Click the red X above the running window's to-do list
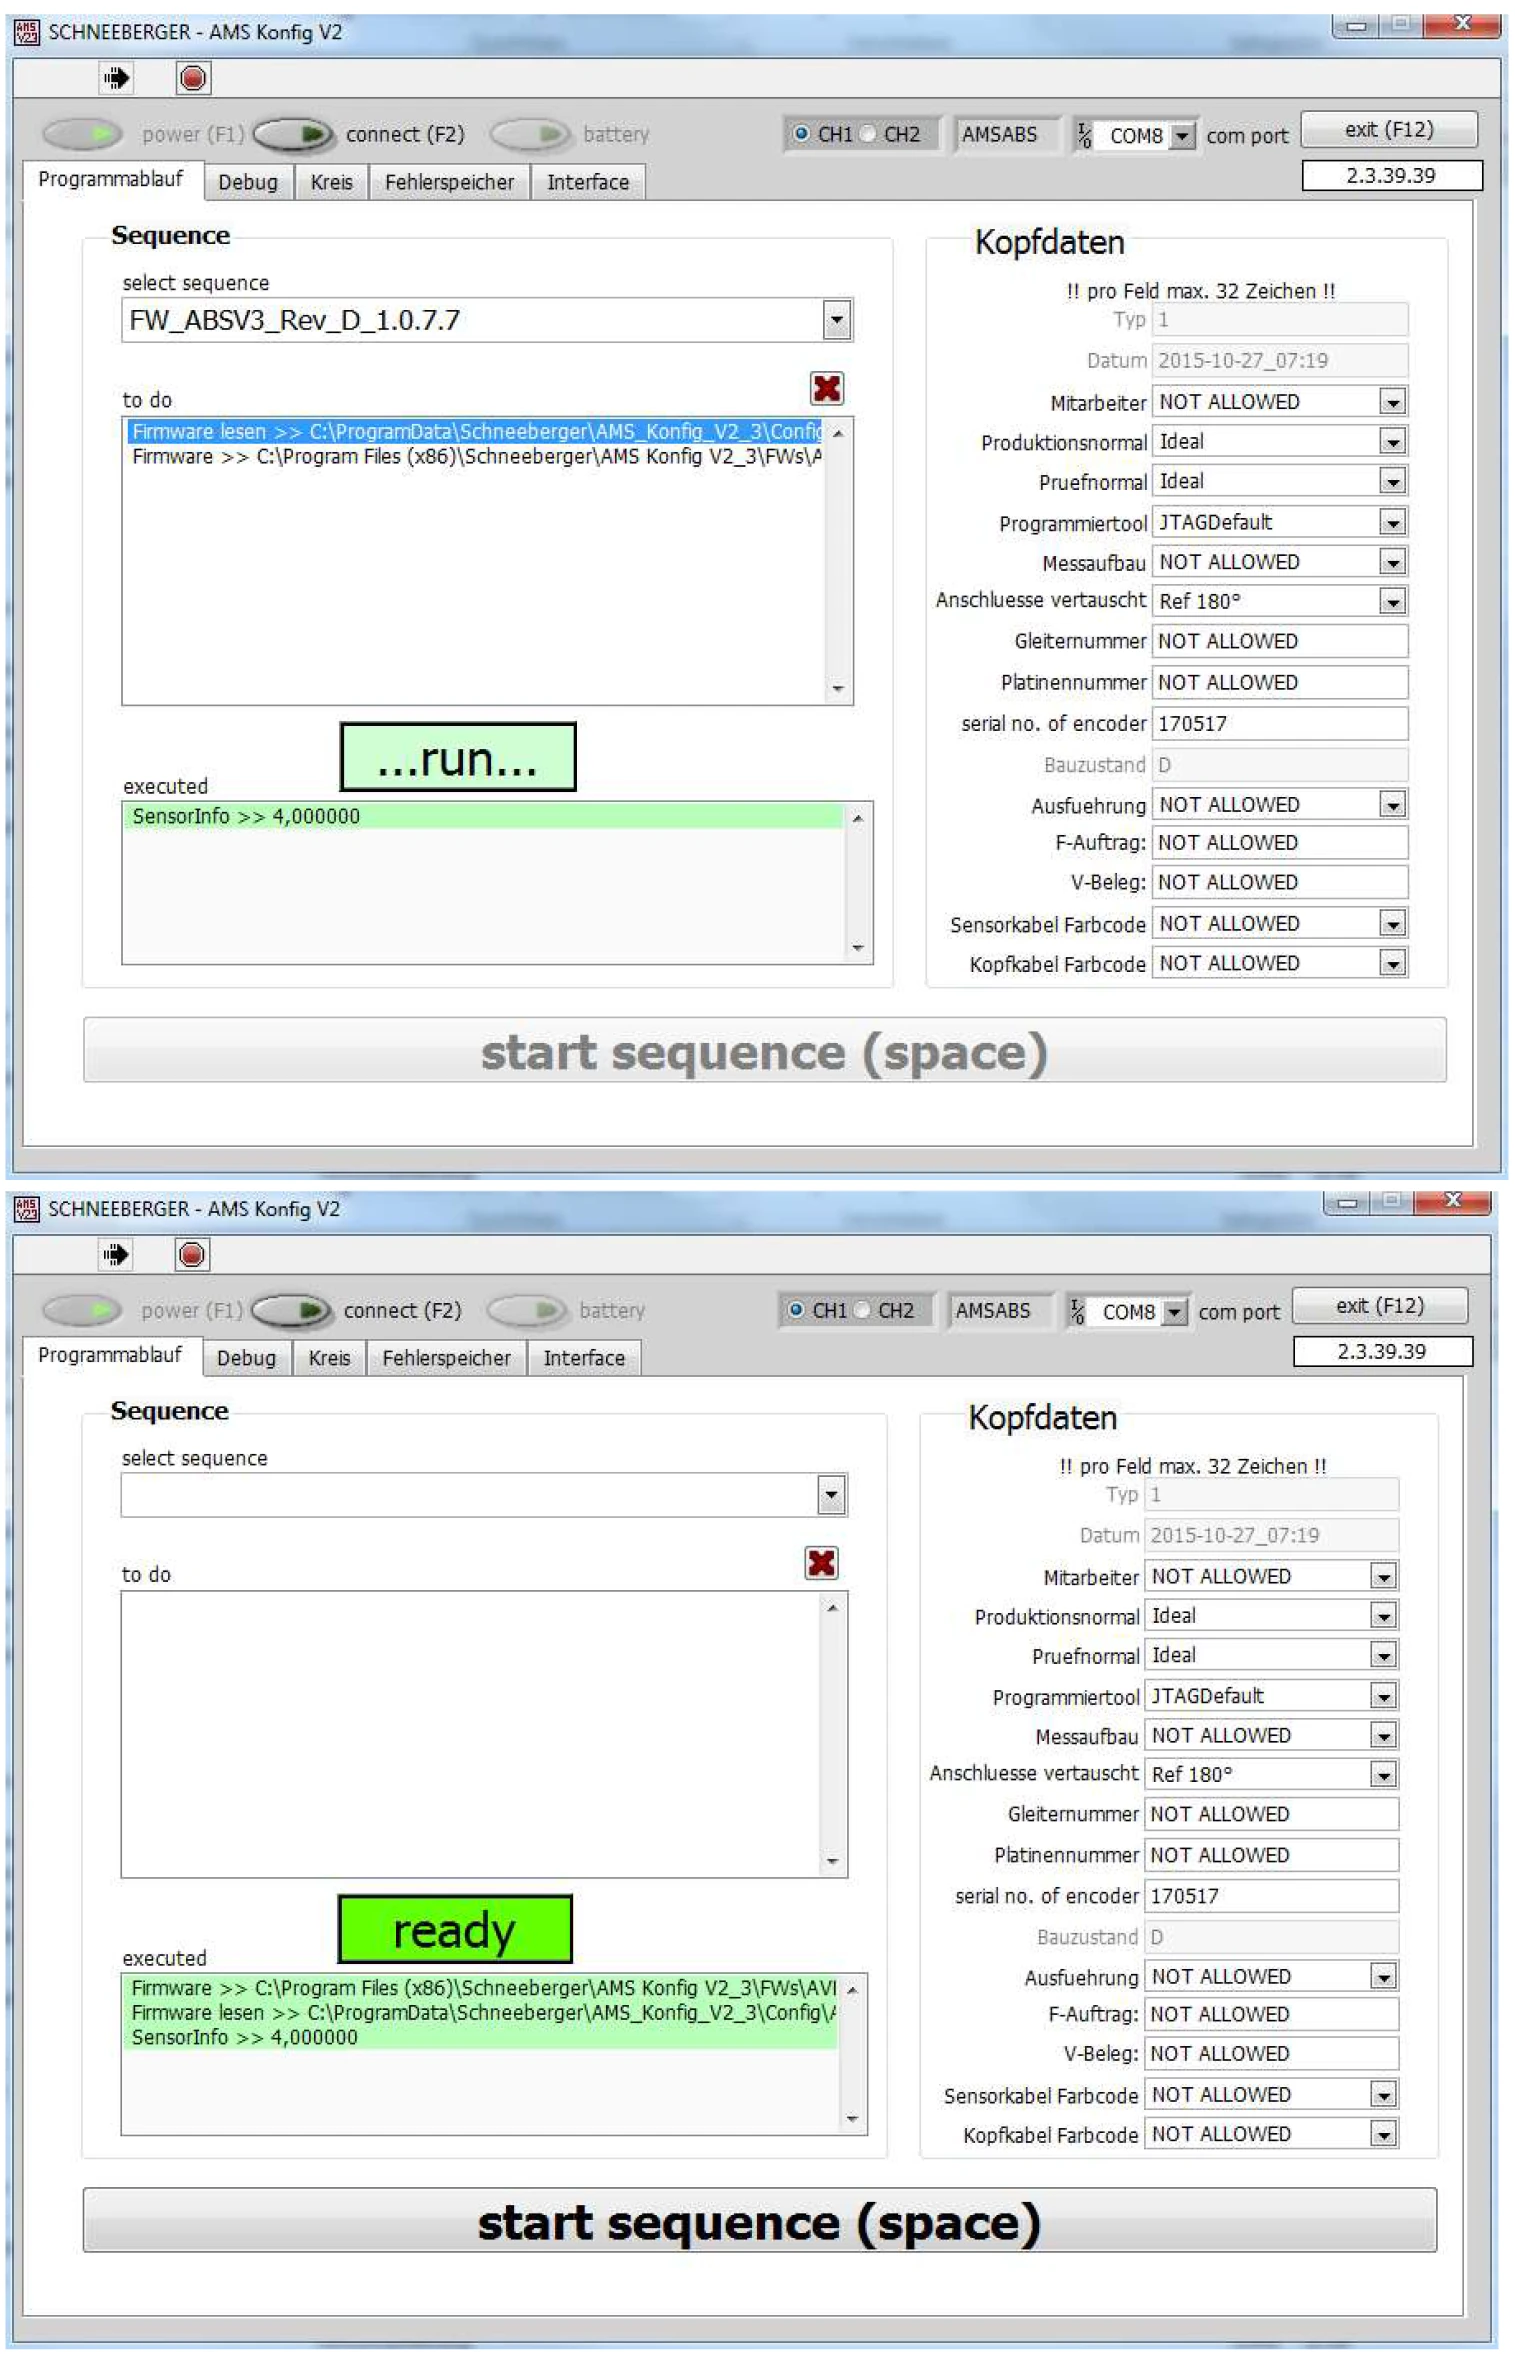1515x2354 pixels. [x=826, y=388]
